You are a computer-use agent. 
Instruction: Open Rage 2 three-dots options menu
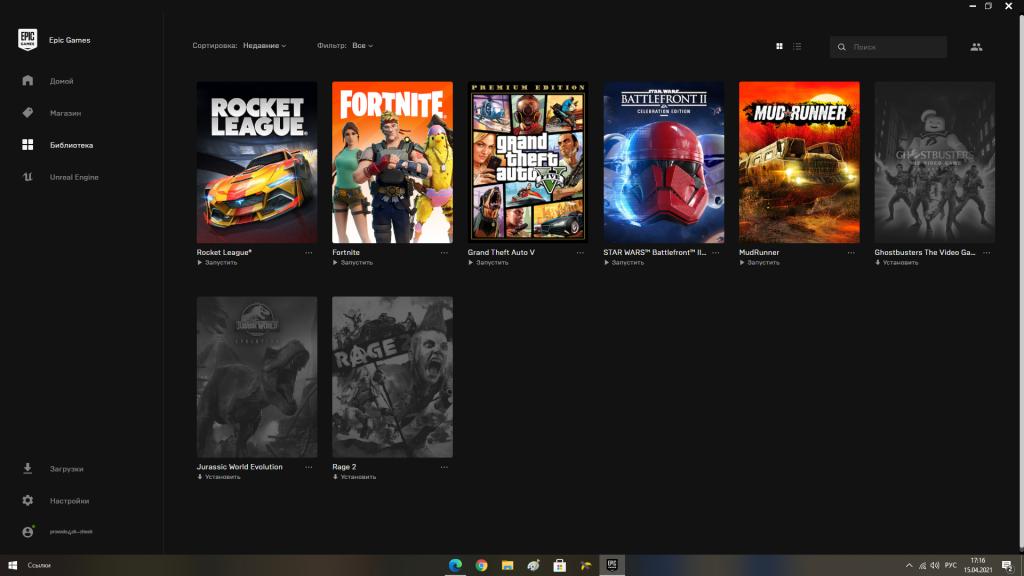coord(444,467)
